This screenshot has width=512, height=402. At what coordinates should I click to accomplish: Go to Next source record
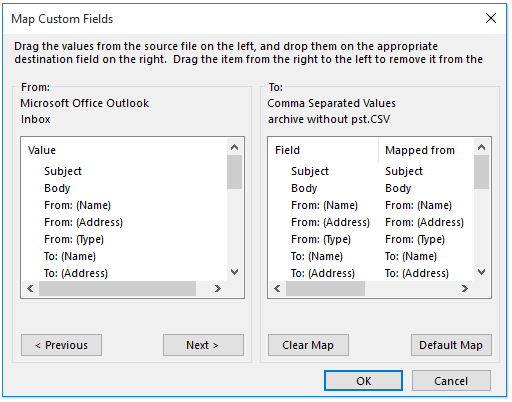coord(203,345)
